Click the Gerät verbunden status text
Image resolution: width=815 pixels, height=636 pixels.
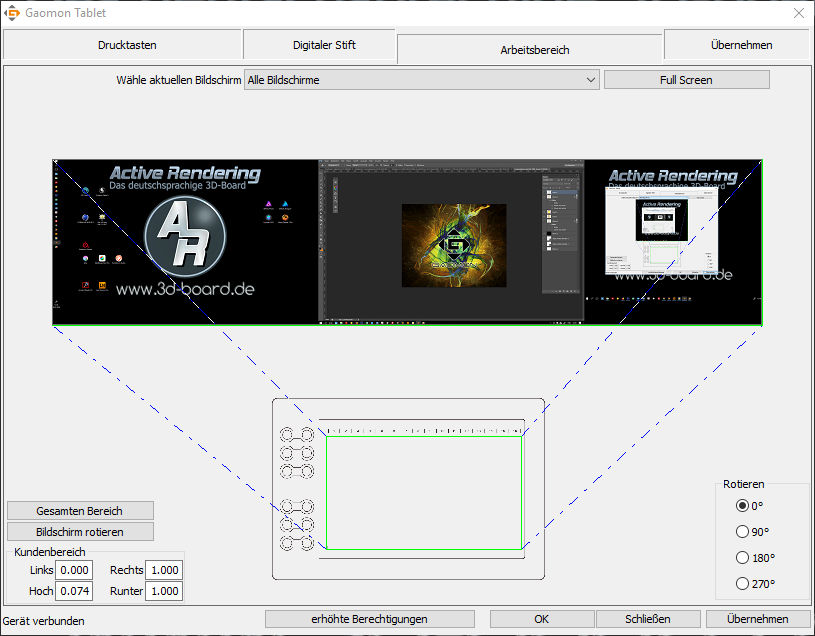click(44, 621)
